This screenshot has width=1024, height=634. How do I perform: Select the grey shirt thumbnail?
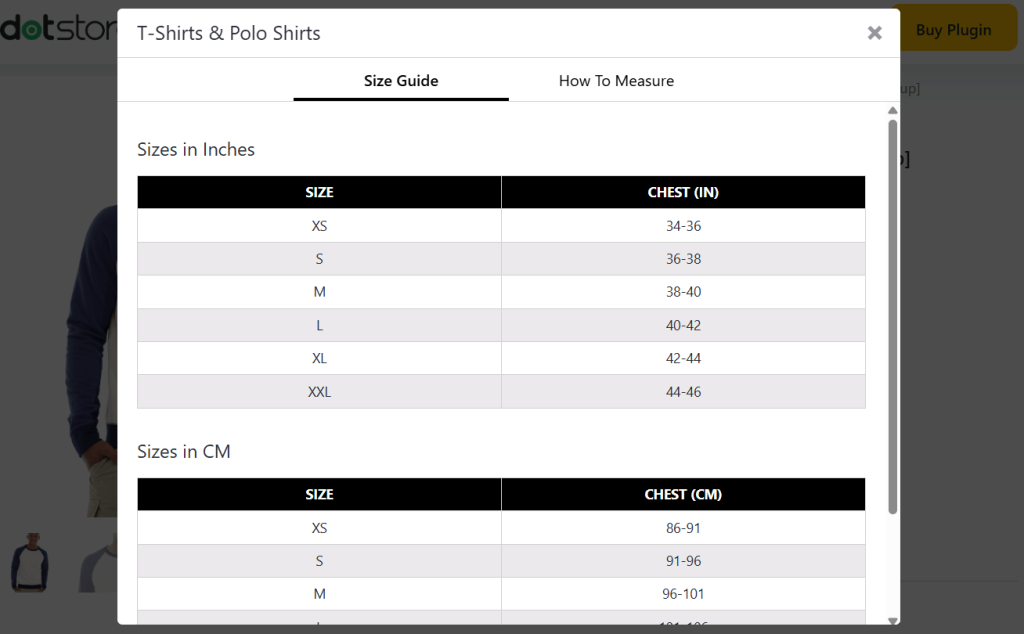click(x=98, y=563)
